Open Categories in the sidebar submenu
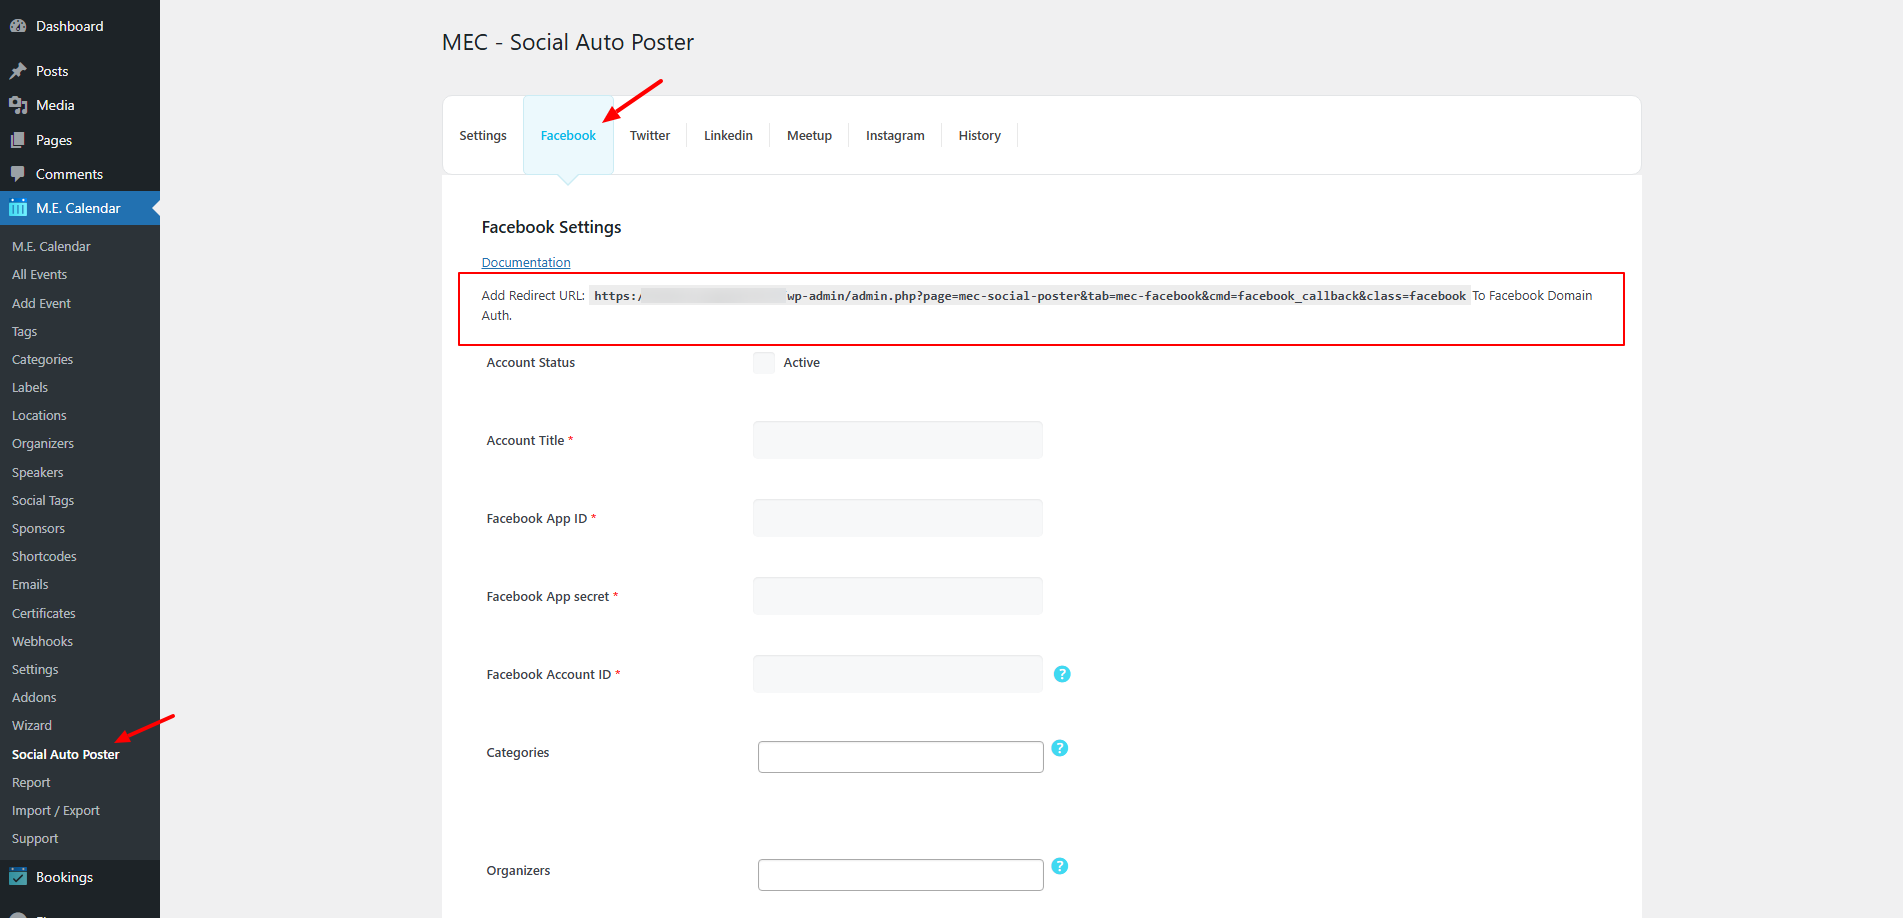The height and width of the screenshot is (918, 1903). pos(42,359)
